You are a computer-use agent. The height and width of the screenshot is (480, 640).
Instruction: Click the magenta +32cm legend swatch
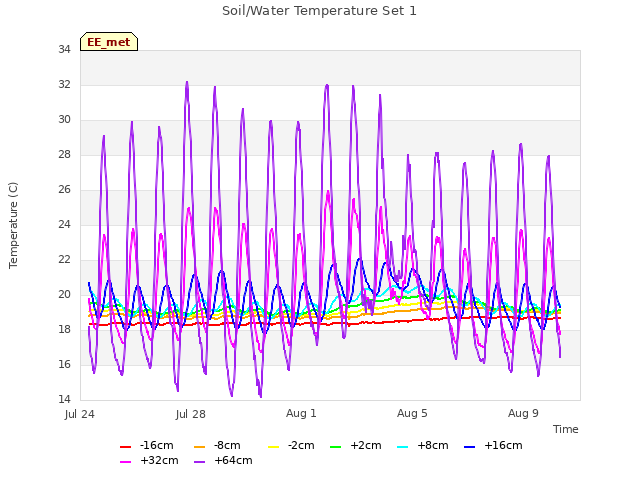point(125,462)
